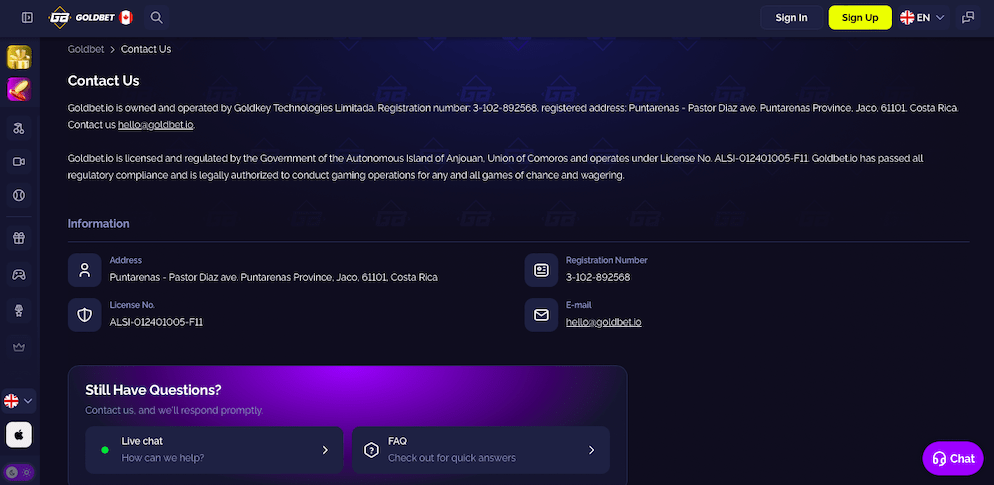Click the License No. shield icon
The width and height of the screenshot is (994, 485).
[84, 315]
